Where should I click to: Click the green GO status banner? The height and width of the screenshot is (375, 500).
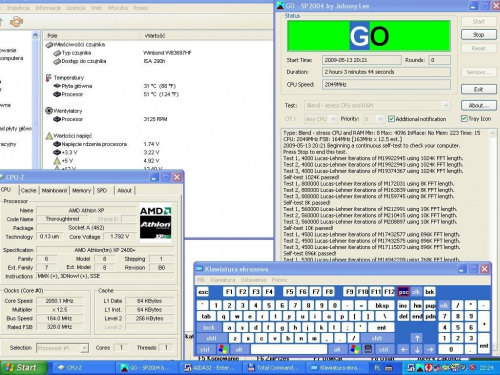point(369,35)
